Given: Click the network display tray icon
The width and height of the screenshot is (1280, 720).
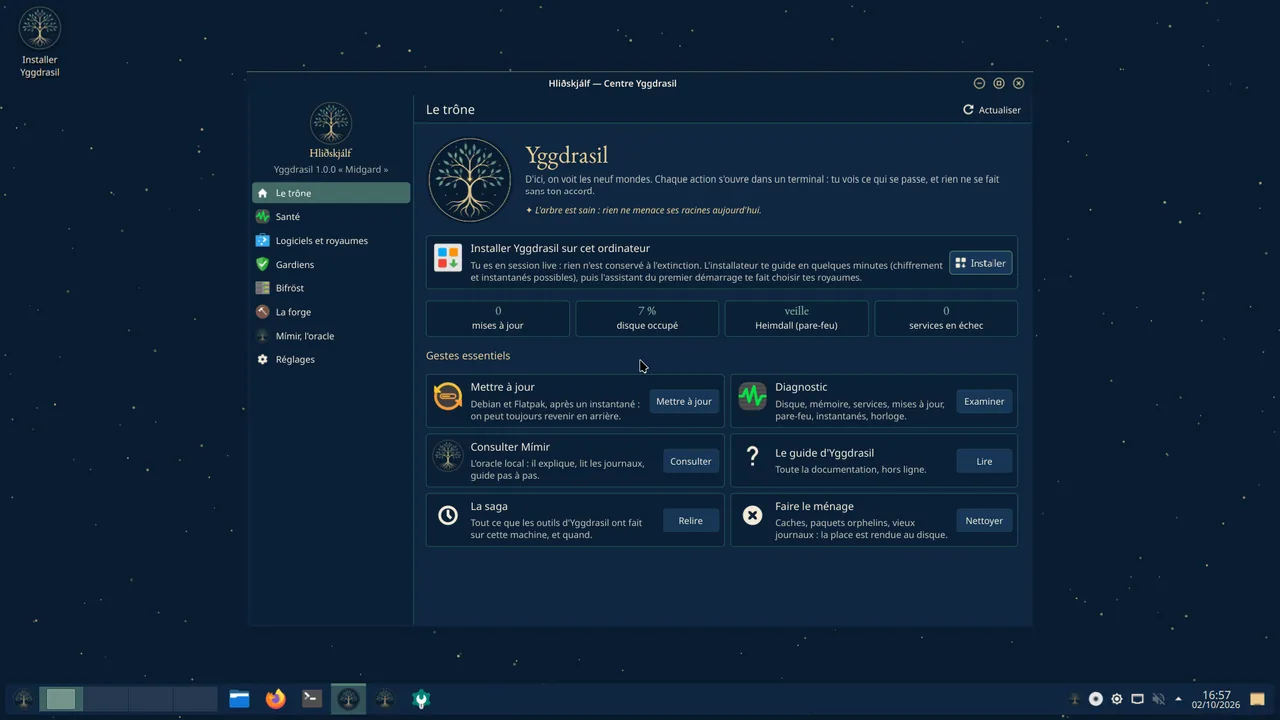Looking at the screenshot, I should [x=1137, y=699].
